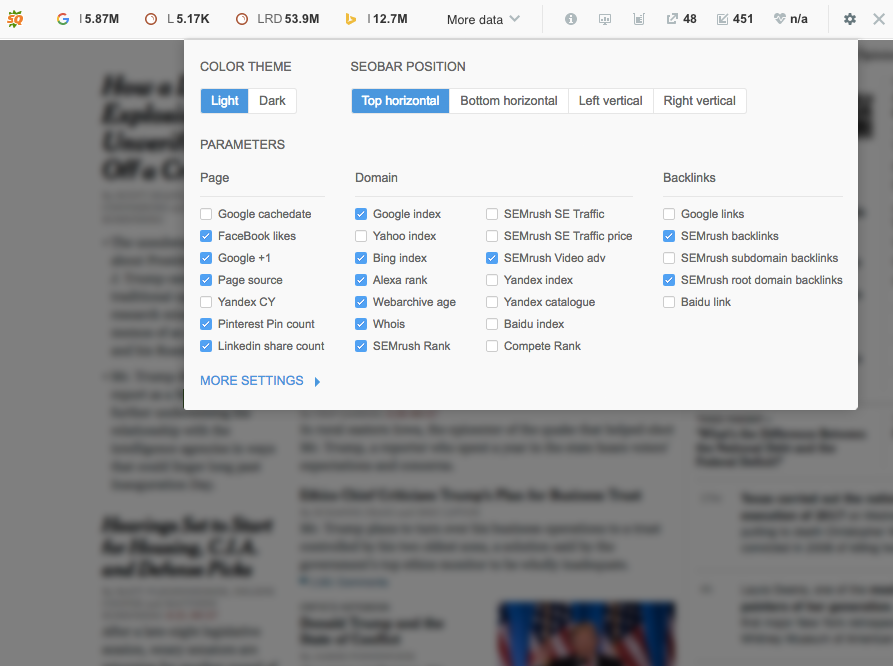893x666 pixels.
Task: Uncheck Webarchive age checkbox
Action: [x=361, y=302]
